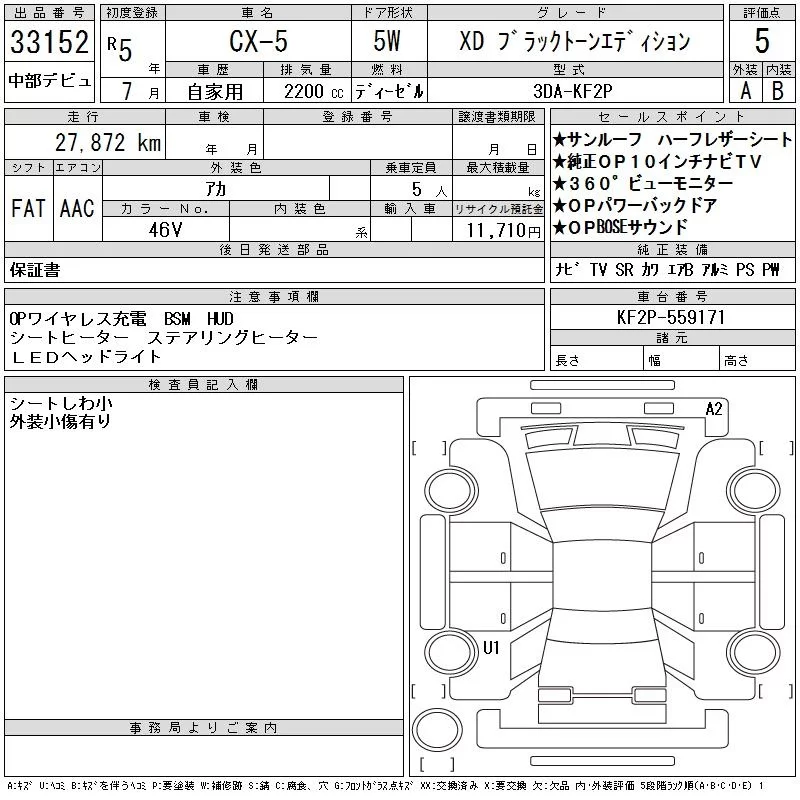The image size is (800, 800).
Task: Click the car name CX-5
Action: [258, 41]
